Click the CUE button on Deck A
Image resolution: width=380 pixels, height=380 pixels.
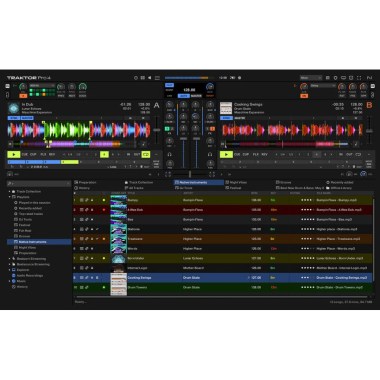pyautogui.click(x=25, y=155)
